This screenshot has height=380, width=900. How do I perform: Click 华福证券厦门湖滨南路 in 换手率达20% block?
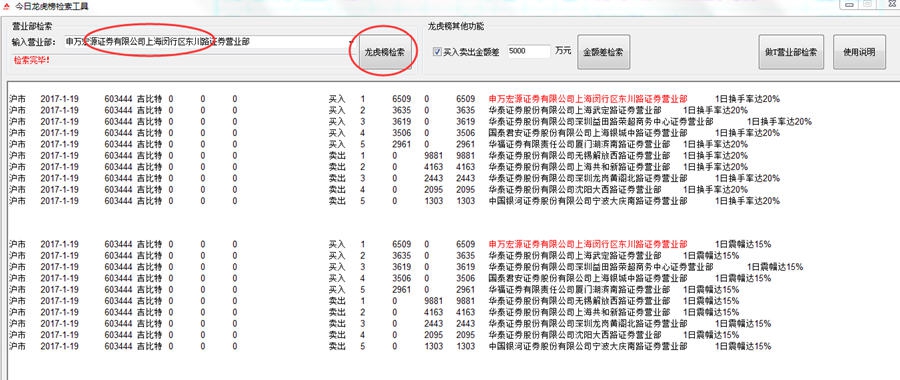pos(579,144)
